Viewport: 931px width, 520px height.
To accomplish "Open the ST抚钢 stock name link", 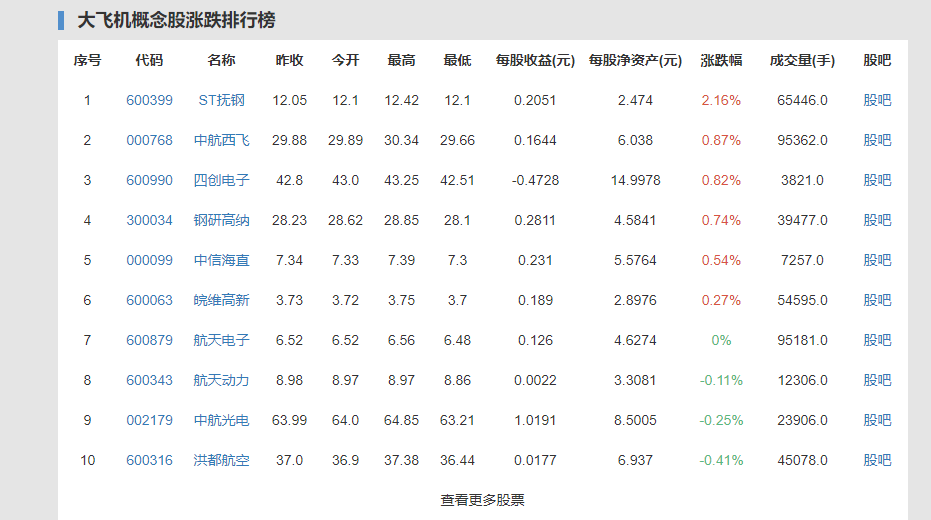I will coord(221,100).
